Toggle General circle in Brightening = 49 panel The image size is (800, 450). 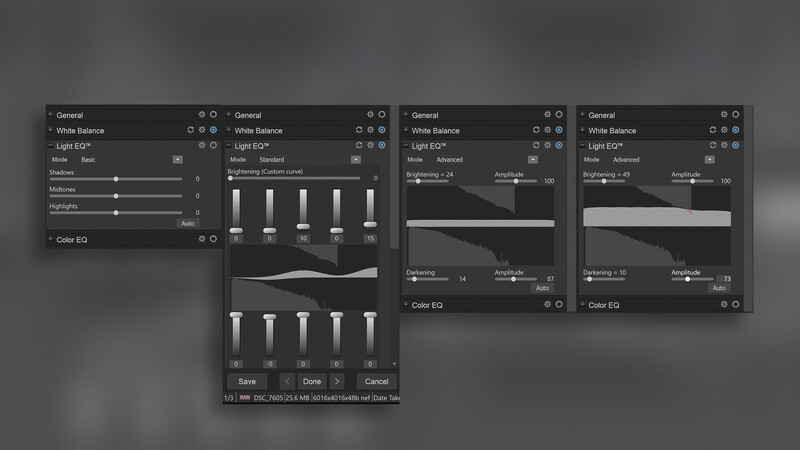735,114
